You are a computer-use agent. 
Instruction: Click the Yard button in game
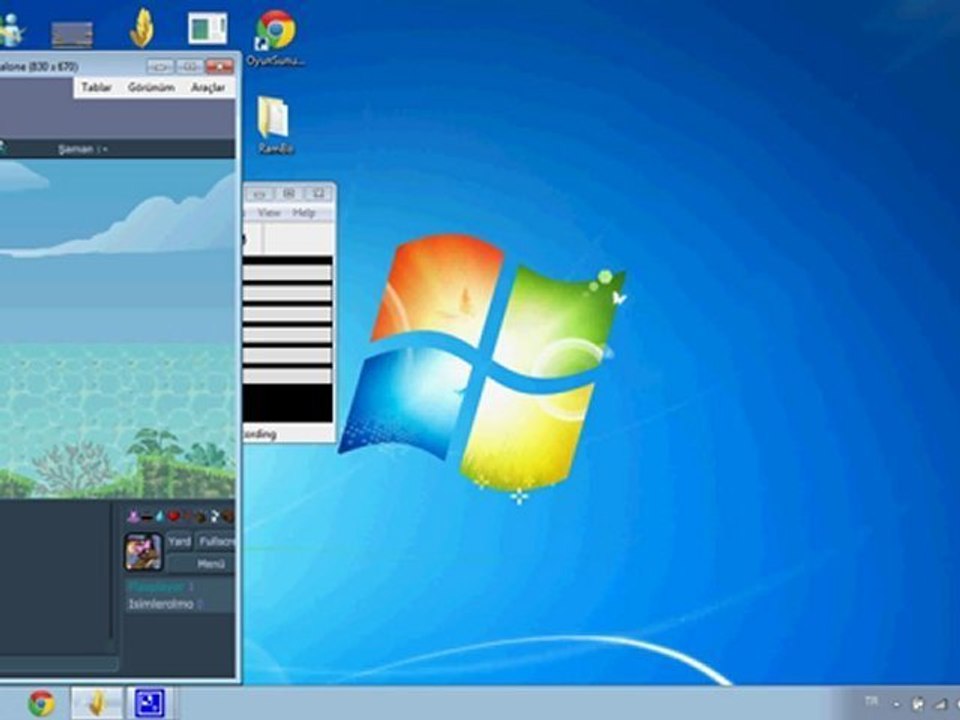click(x=179, y=542)
